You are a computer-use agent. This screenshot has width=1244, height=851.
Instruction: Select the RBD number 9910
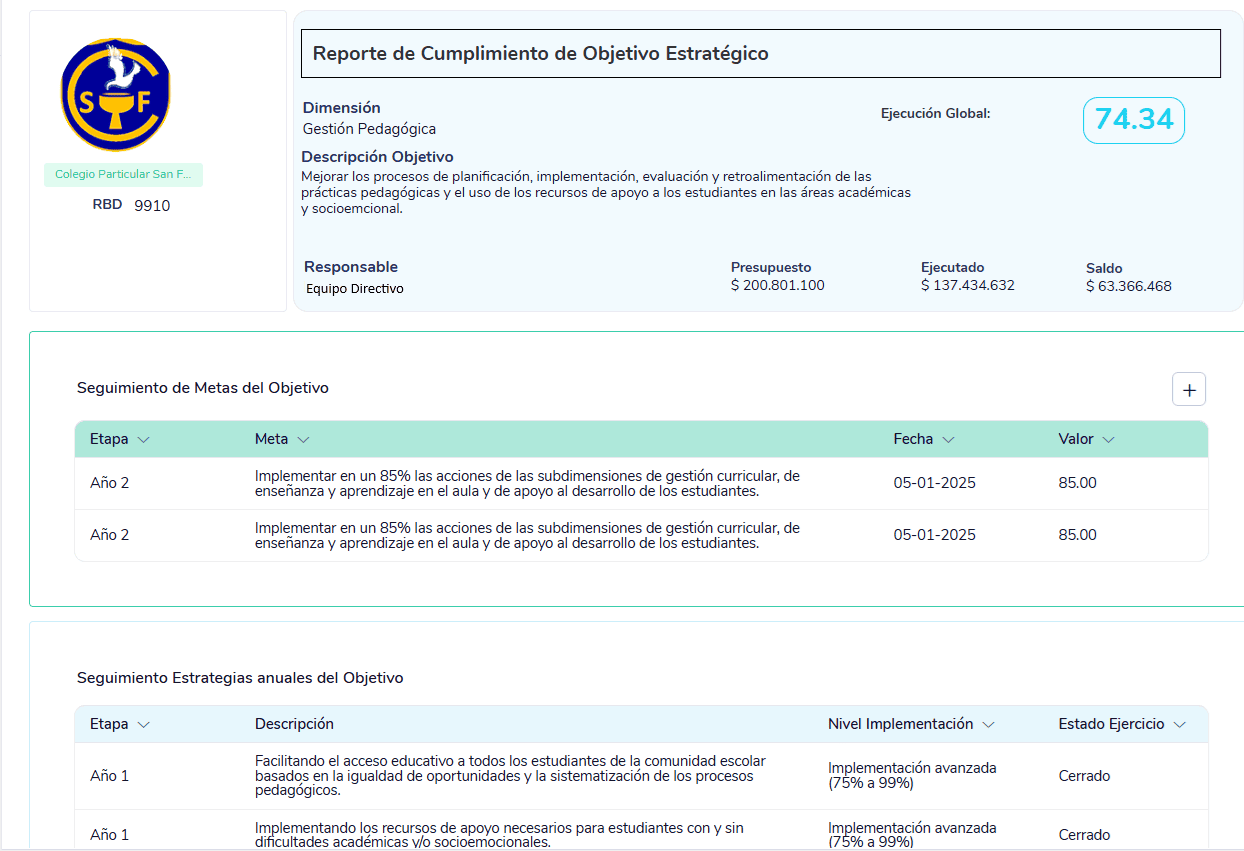[x=152, y=206]
